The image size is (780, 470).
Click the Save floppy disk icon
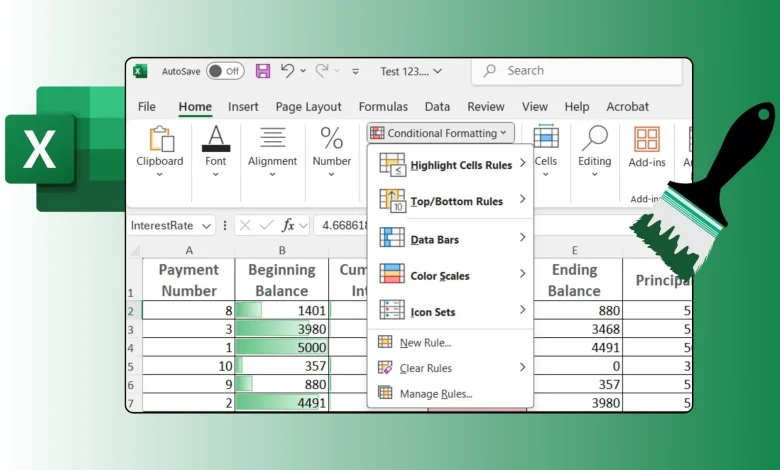263,71
